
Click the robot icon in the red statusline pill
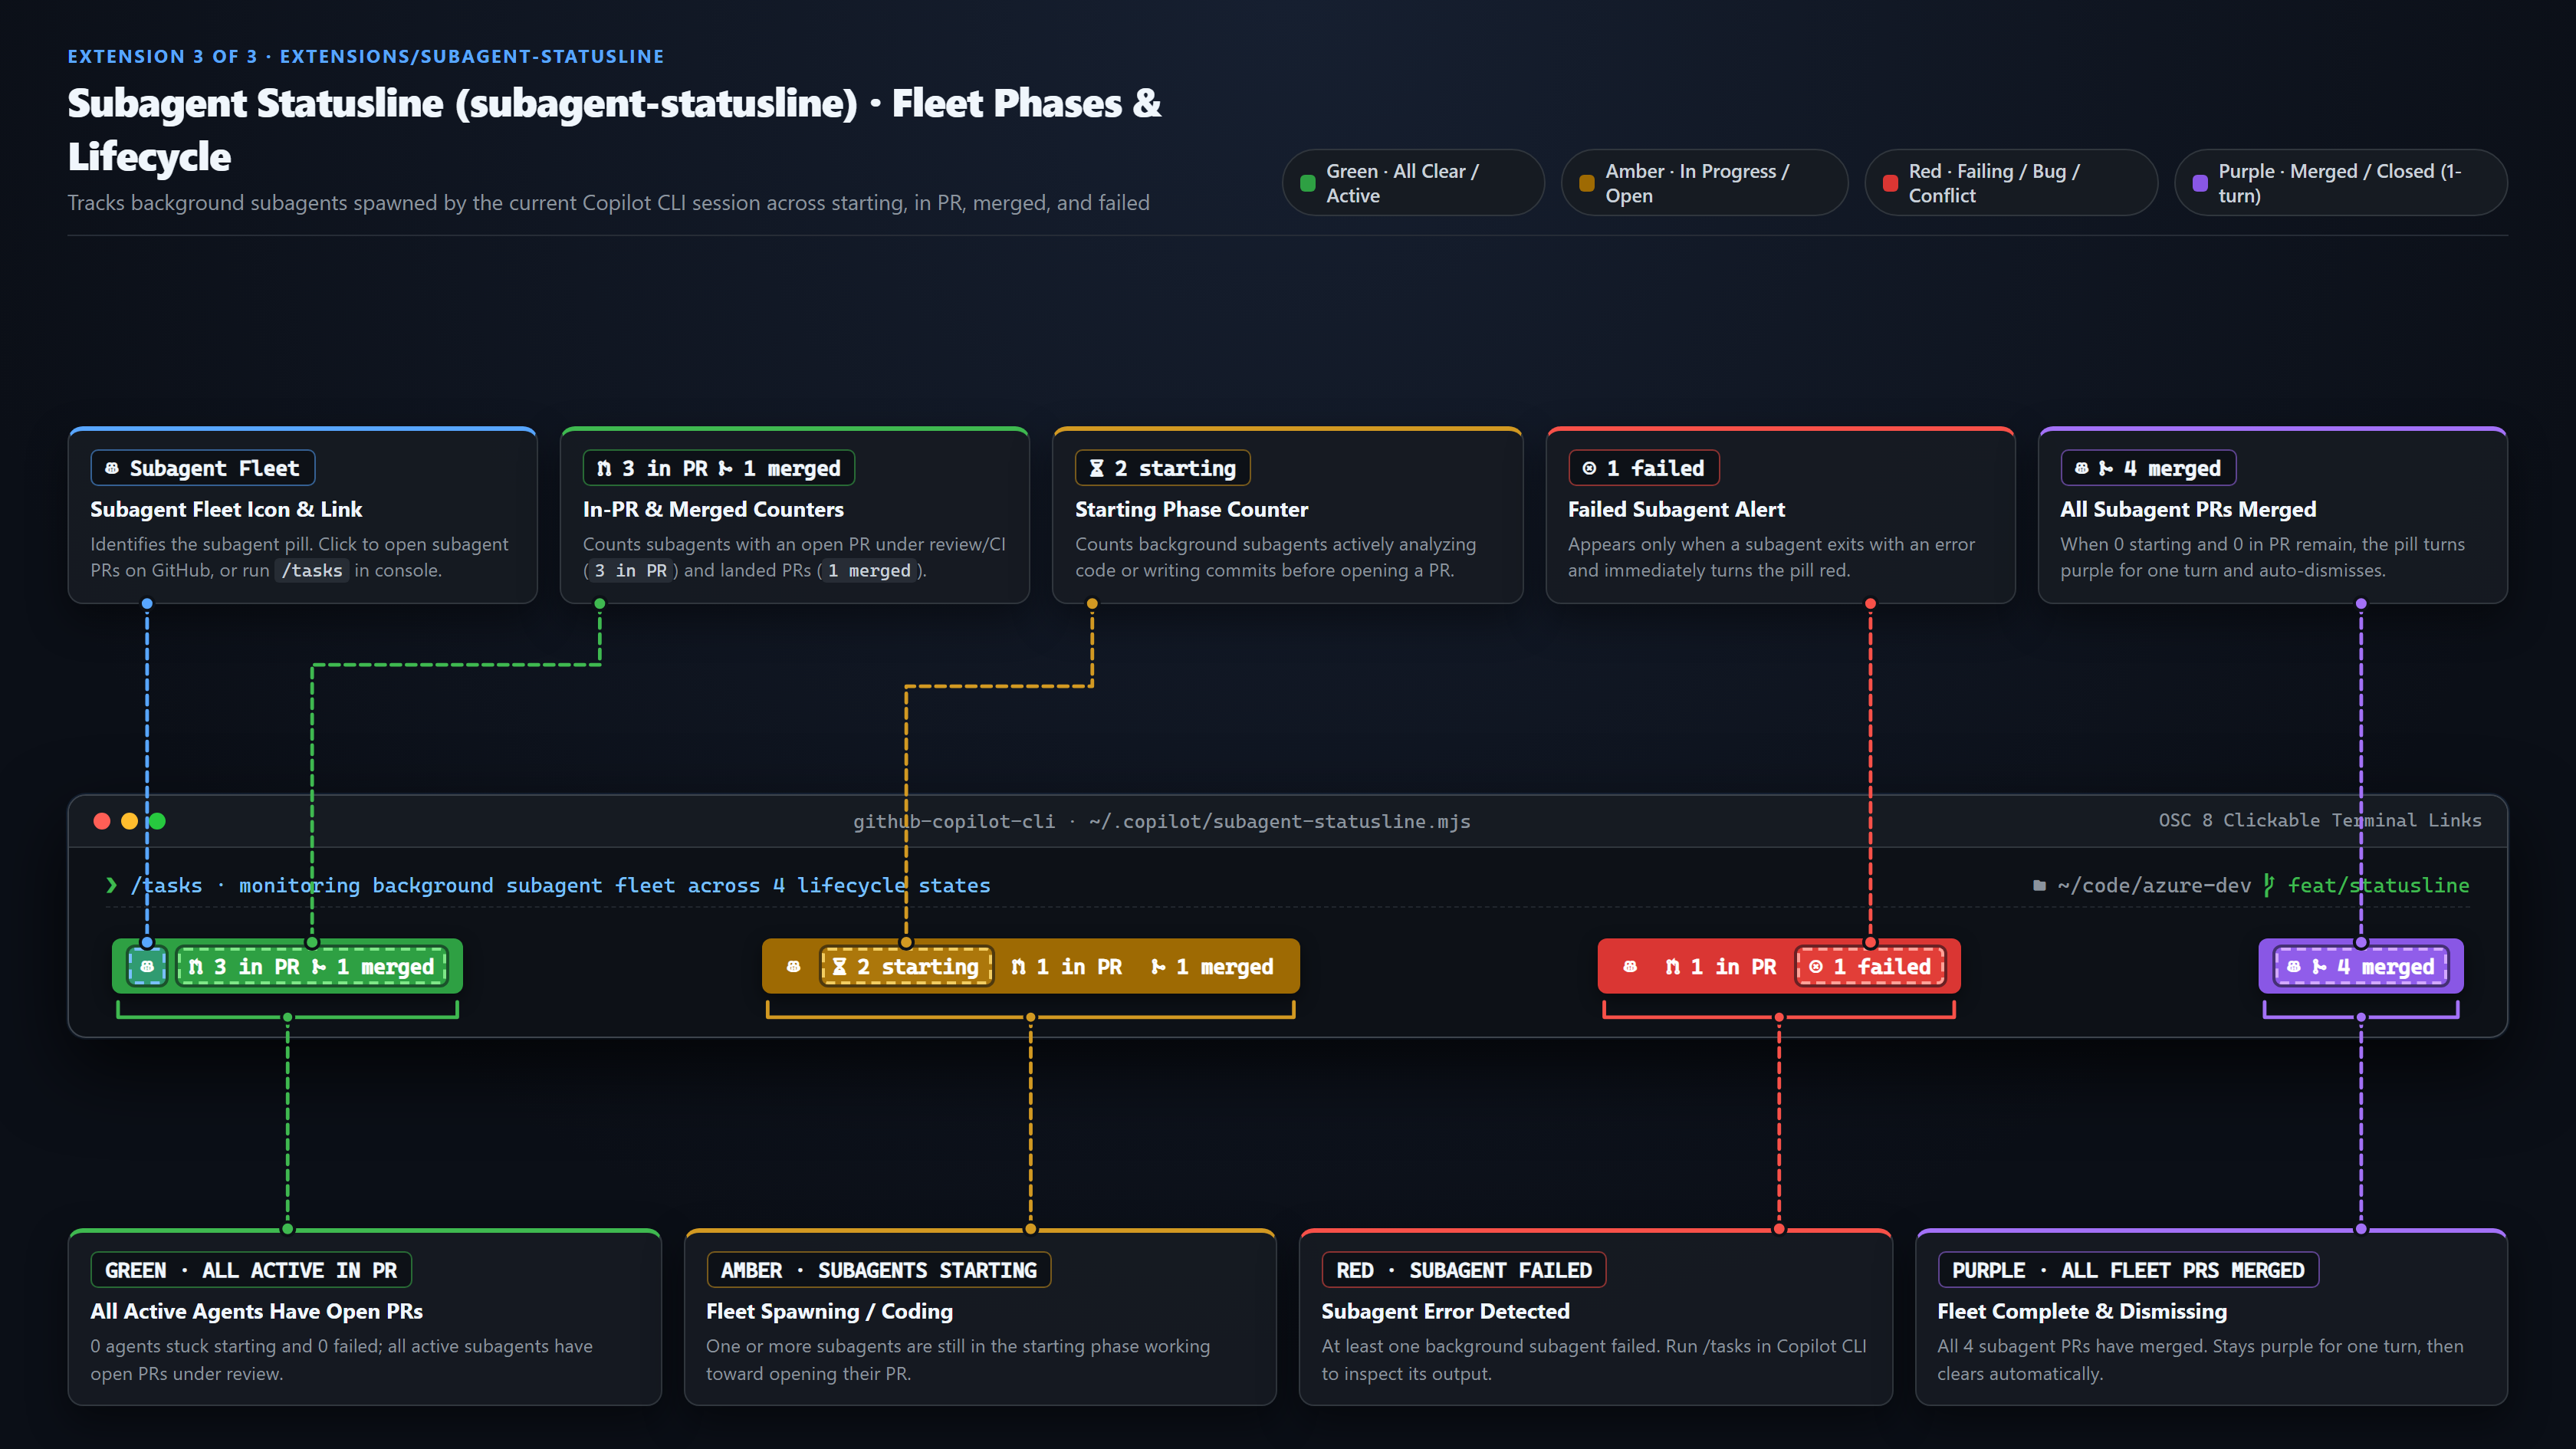pyautogui.click(x=1630, y=967)
